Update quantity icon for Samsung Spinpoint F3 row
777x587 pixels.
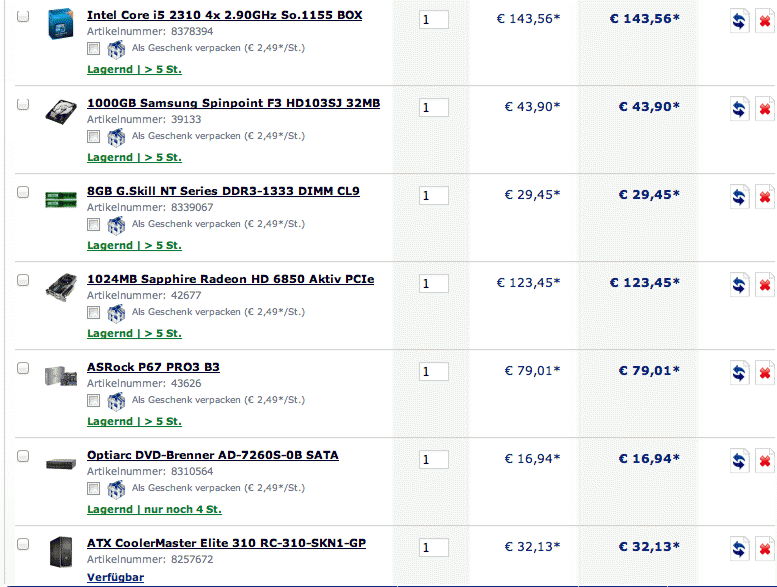(x=739, y=109)
